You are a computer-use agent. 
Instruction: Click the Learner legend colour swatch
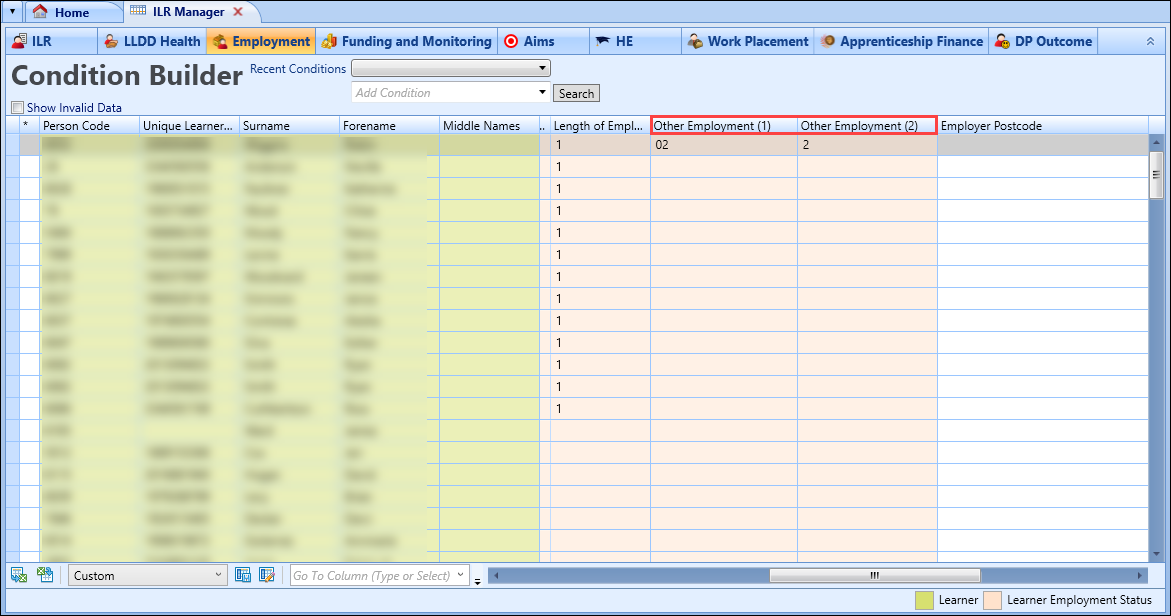pos(924,600)
